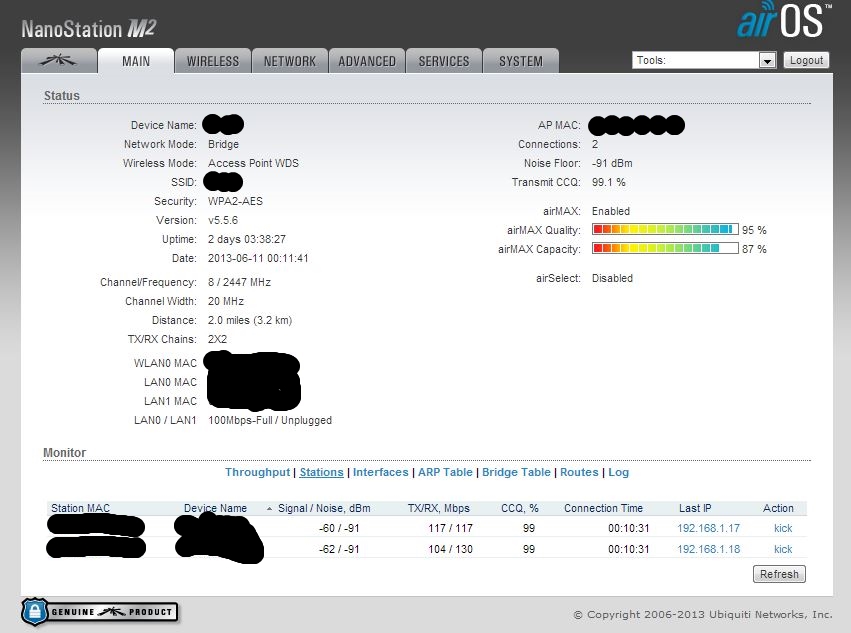Open the WIRELESS tab

click(213, 61)
